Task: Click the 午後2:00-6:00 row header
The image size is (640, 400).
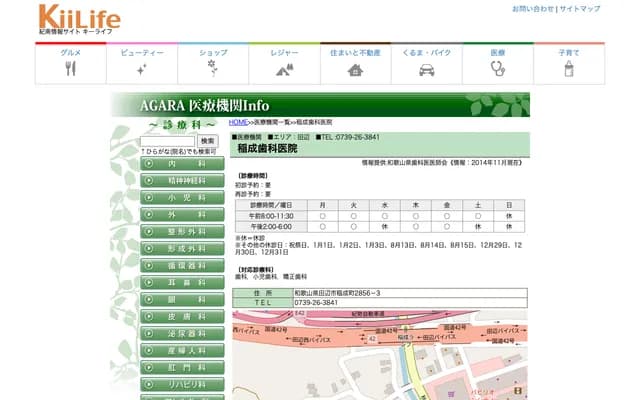Action: click(271, 227)
